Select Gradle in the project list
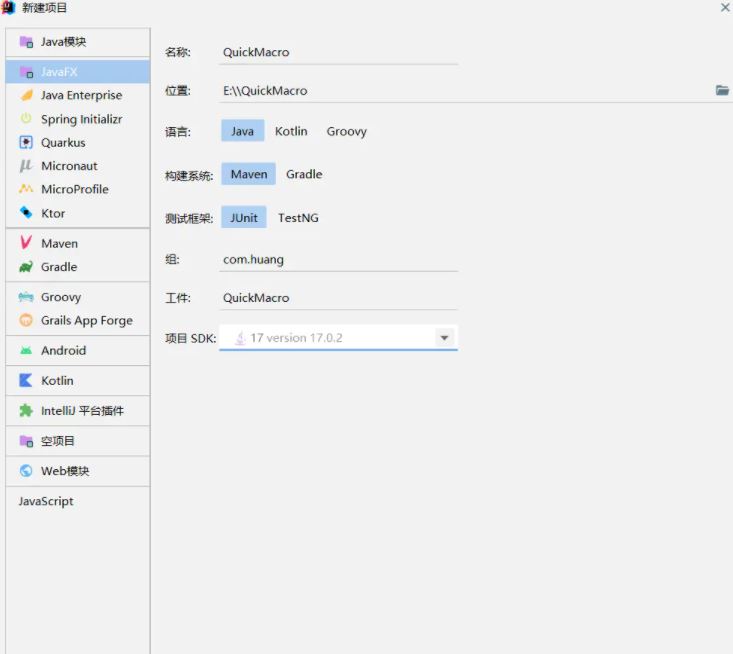The height and width of the screenshot is (654, 733). pyautogui.click(x=78, y=267)
